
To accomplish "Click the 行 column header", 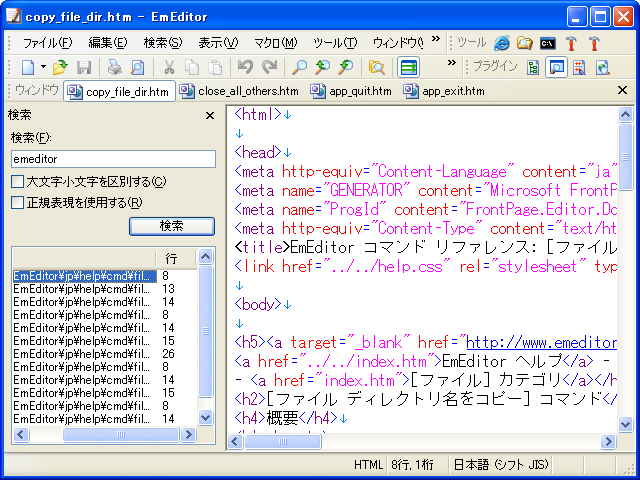I will (x=177, y=258).
